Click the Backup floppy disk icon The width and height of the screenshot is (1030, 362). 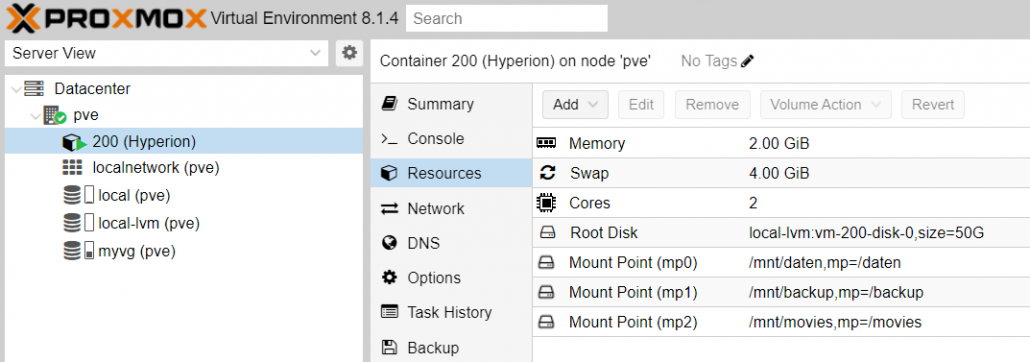coord(390,348)
